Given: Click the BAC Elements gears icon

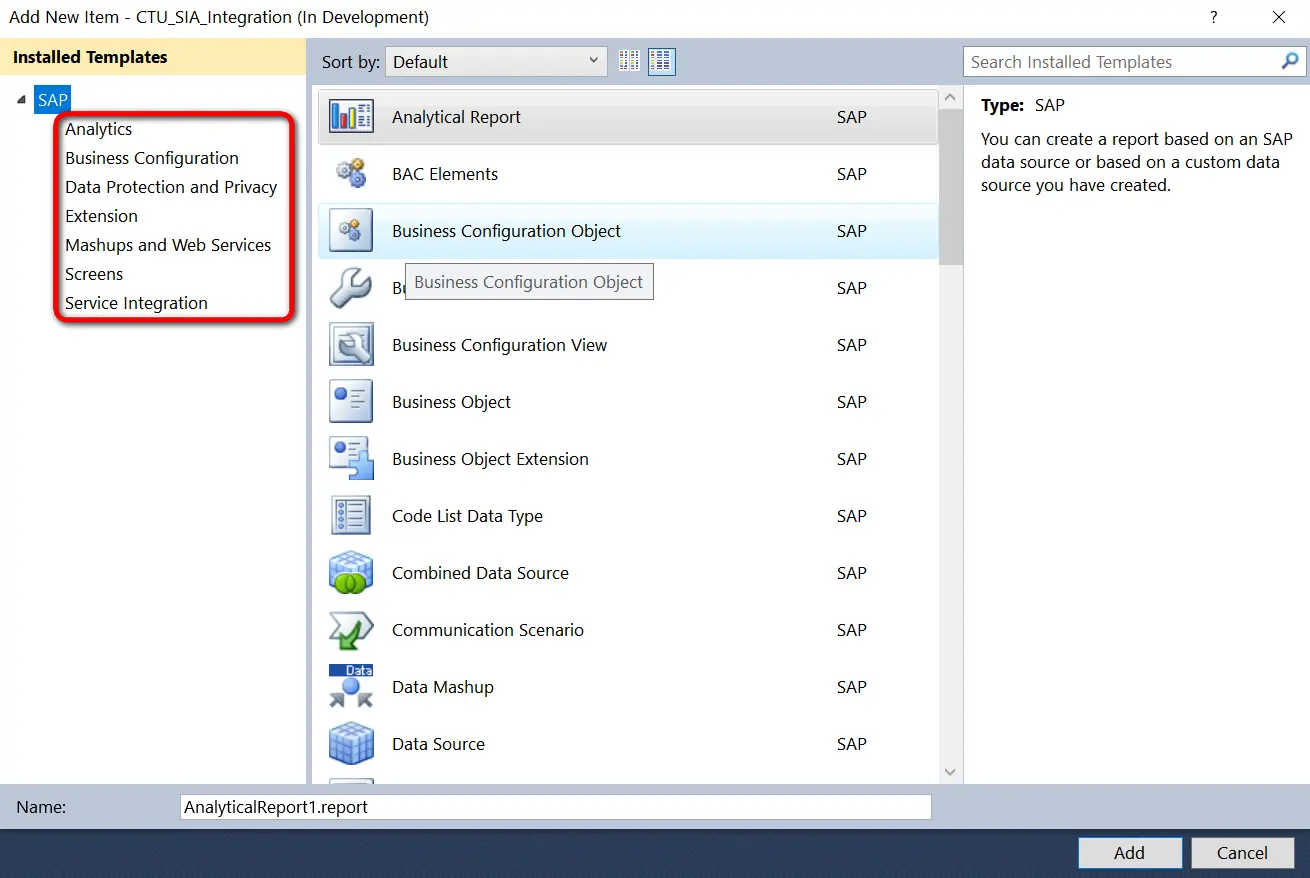Looking at the screenshot, I should tap(351, 174).
